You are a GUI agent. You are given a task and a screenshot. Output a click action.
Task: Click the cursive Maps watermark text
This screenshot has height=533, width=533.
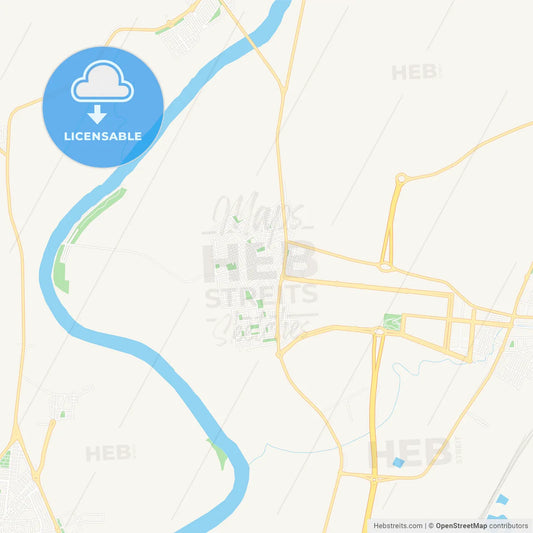(x=258, y=213)
